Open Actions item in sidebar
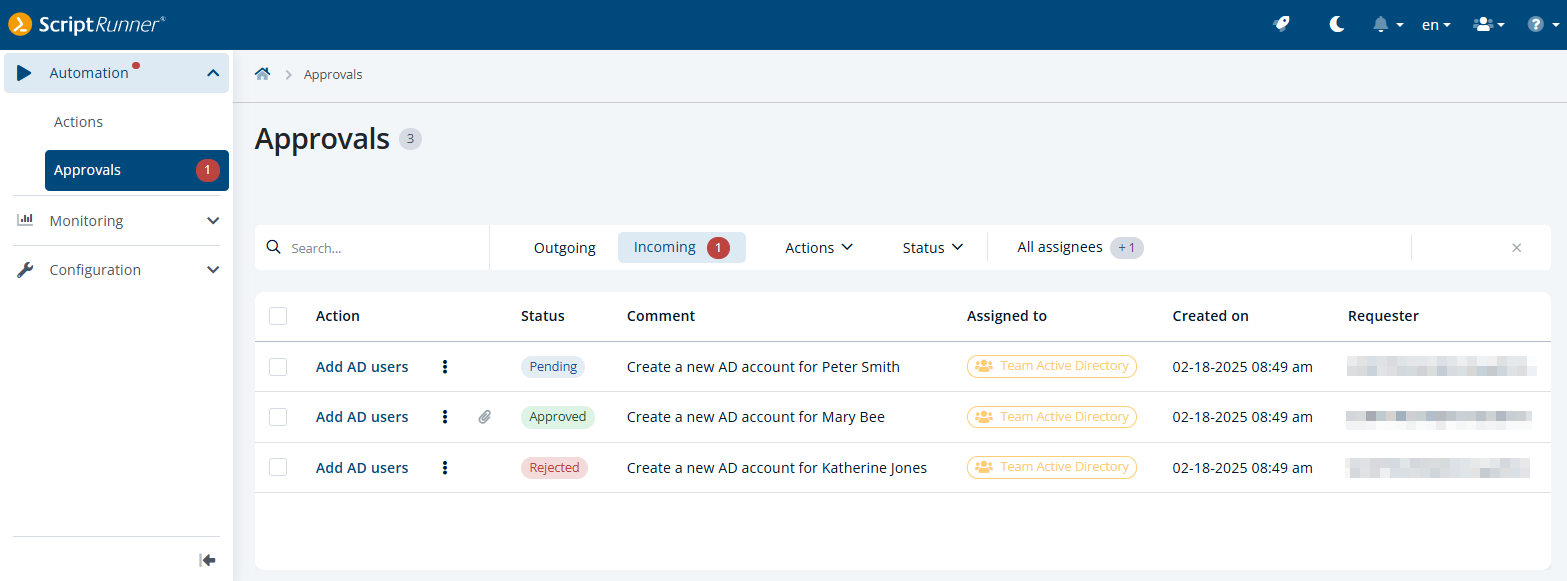1567x581 pixels. (79, 122)
